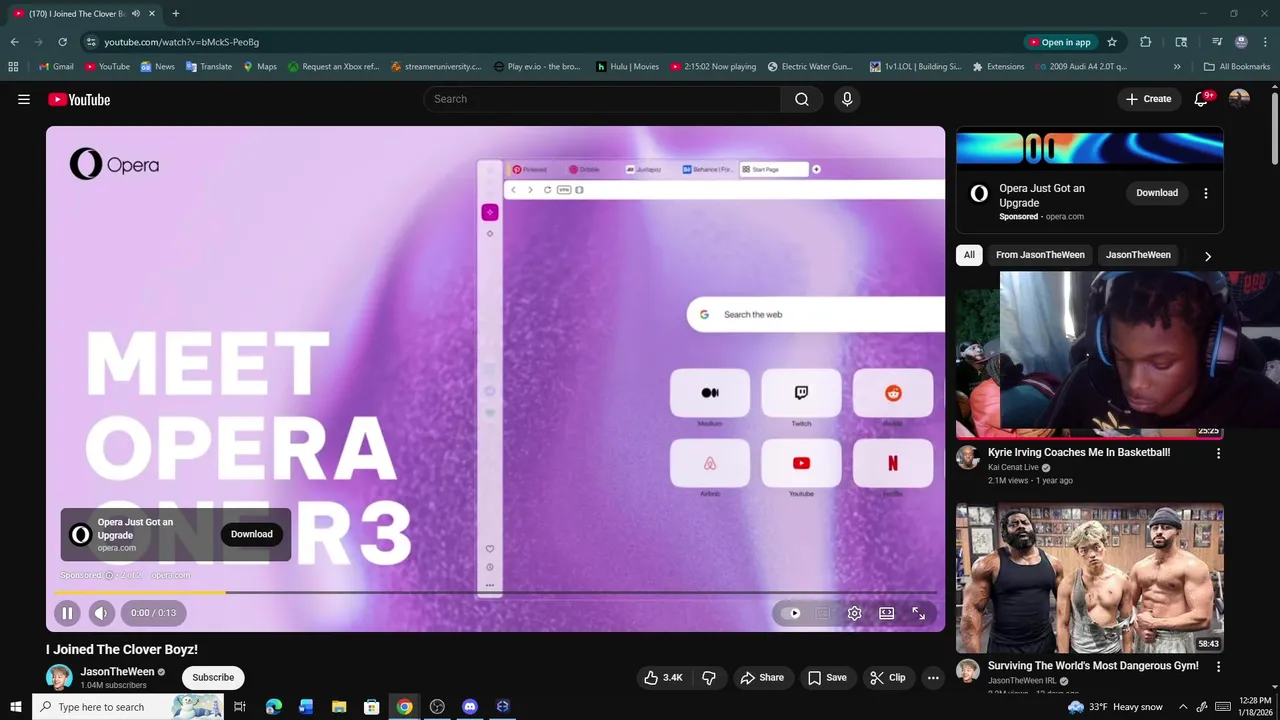Like the video with thumbs up
This screenshot has width=1280, height=720.
click(663, 677)
